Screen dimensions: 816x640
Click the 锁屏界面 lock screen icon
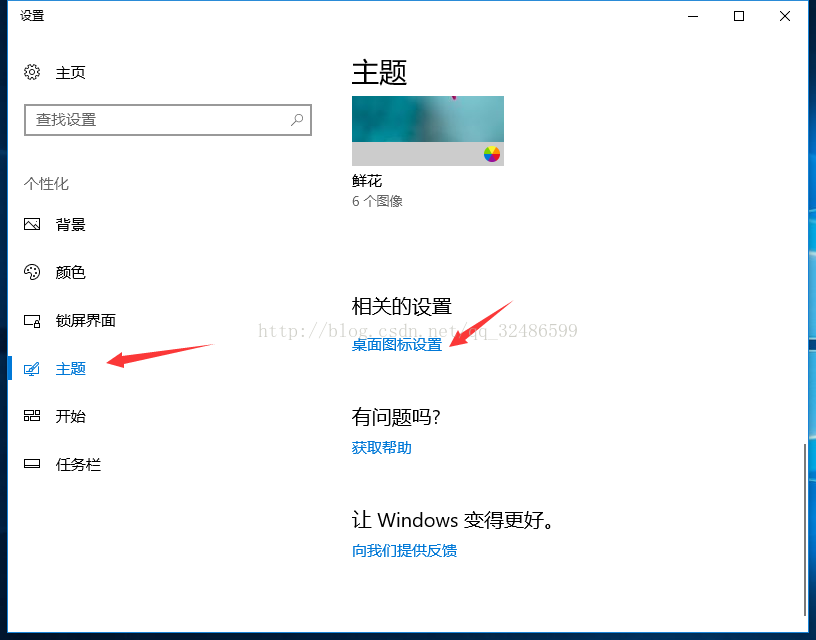[x=32, y=321]
